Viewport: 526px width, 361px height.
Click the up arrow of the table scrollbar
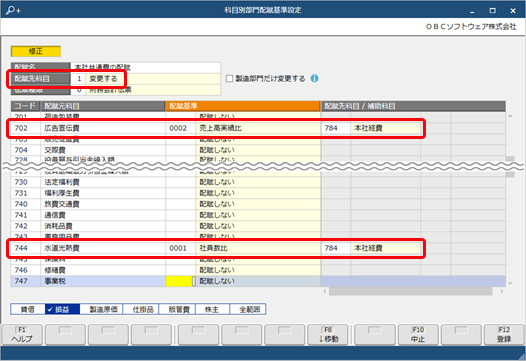click(x=510, y=116)
